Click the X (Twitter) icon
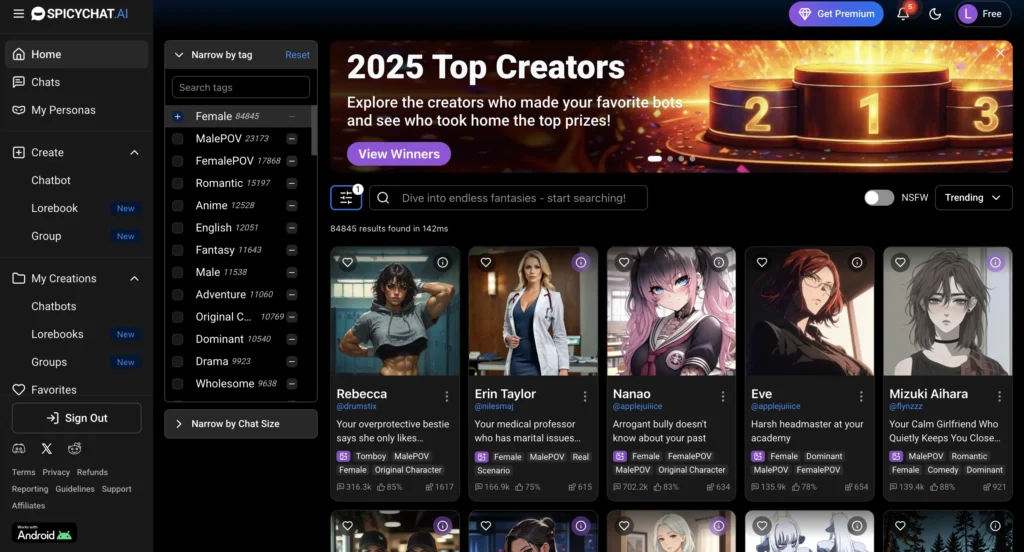Screen dimensions: 1024x552 click(47, 449)
